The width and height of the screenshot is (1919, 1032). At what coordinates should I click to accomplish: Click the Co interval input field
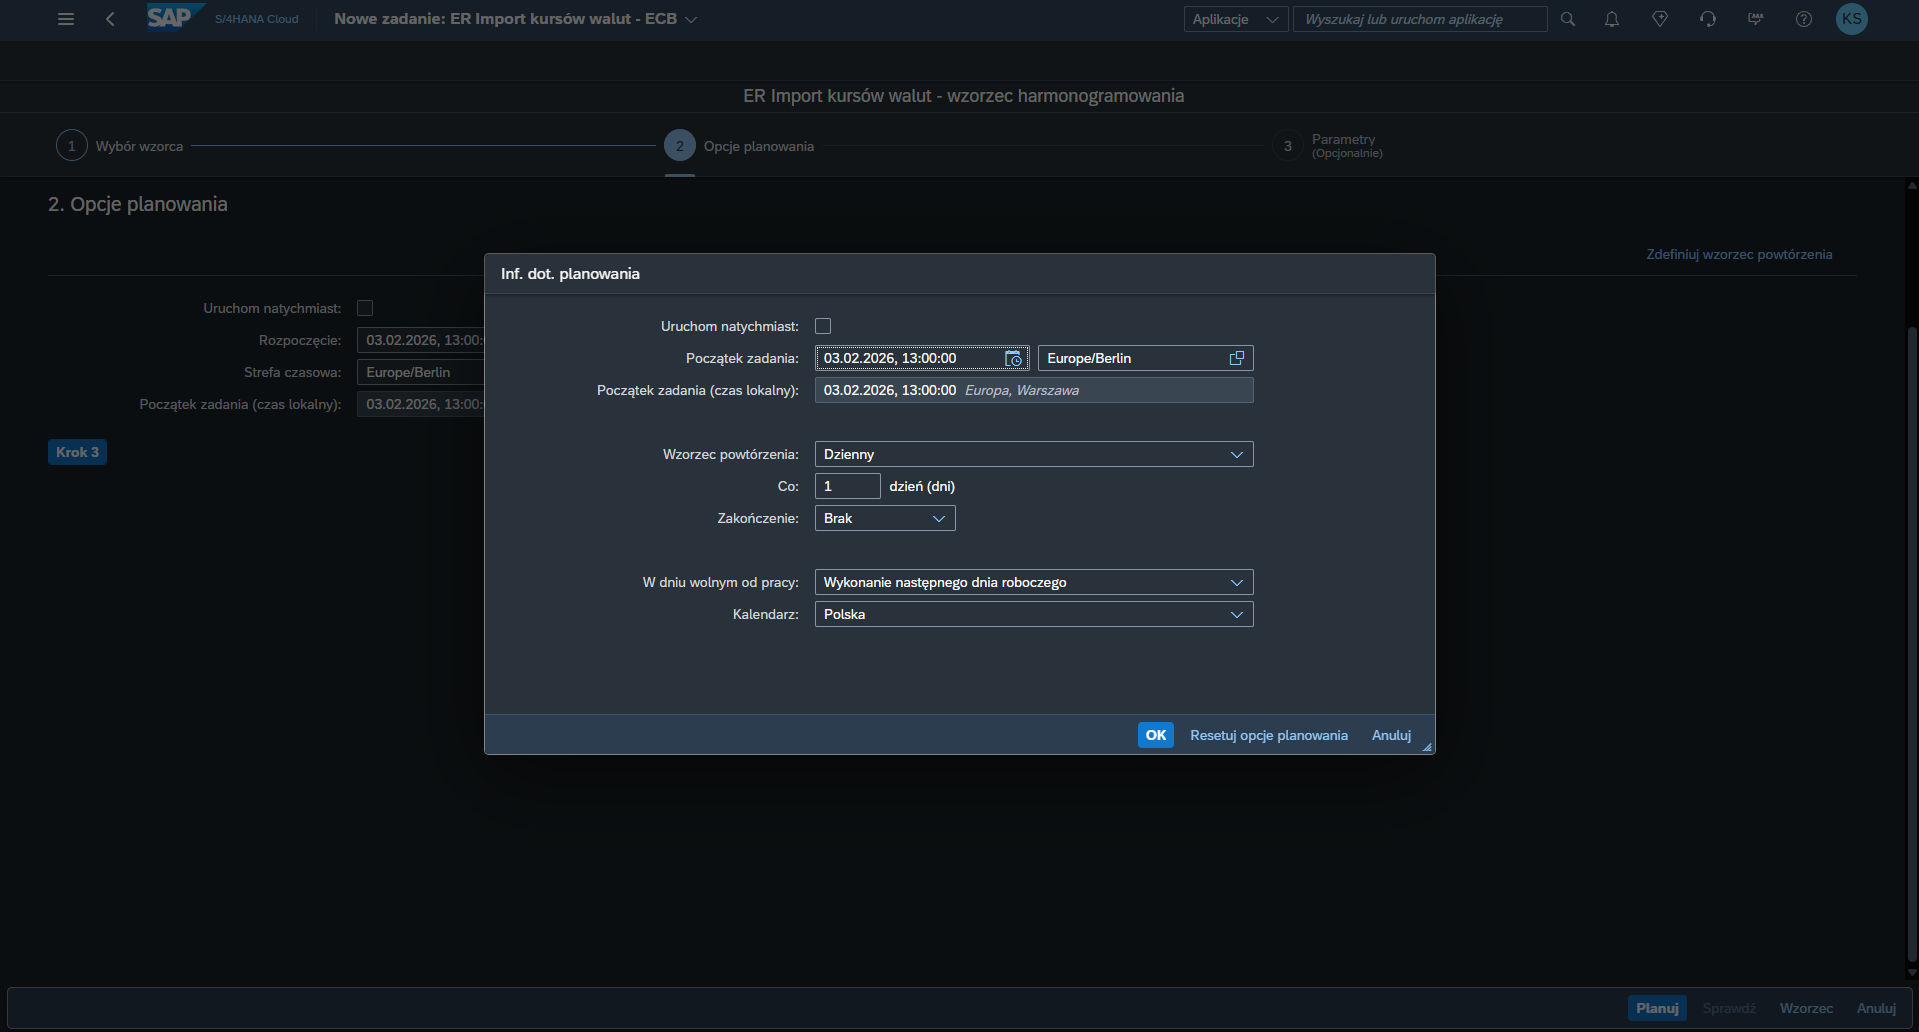point(847,487)
